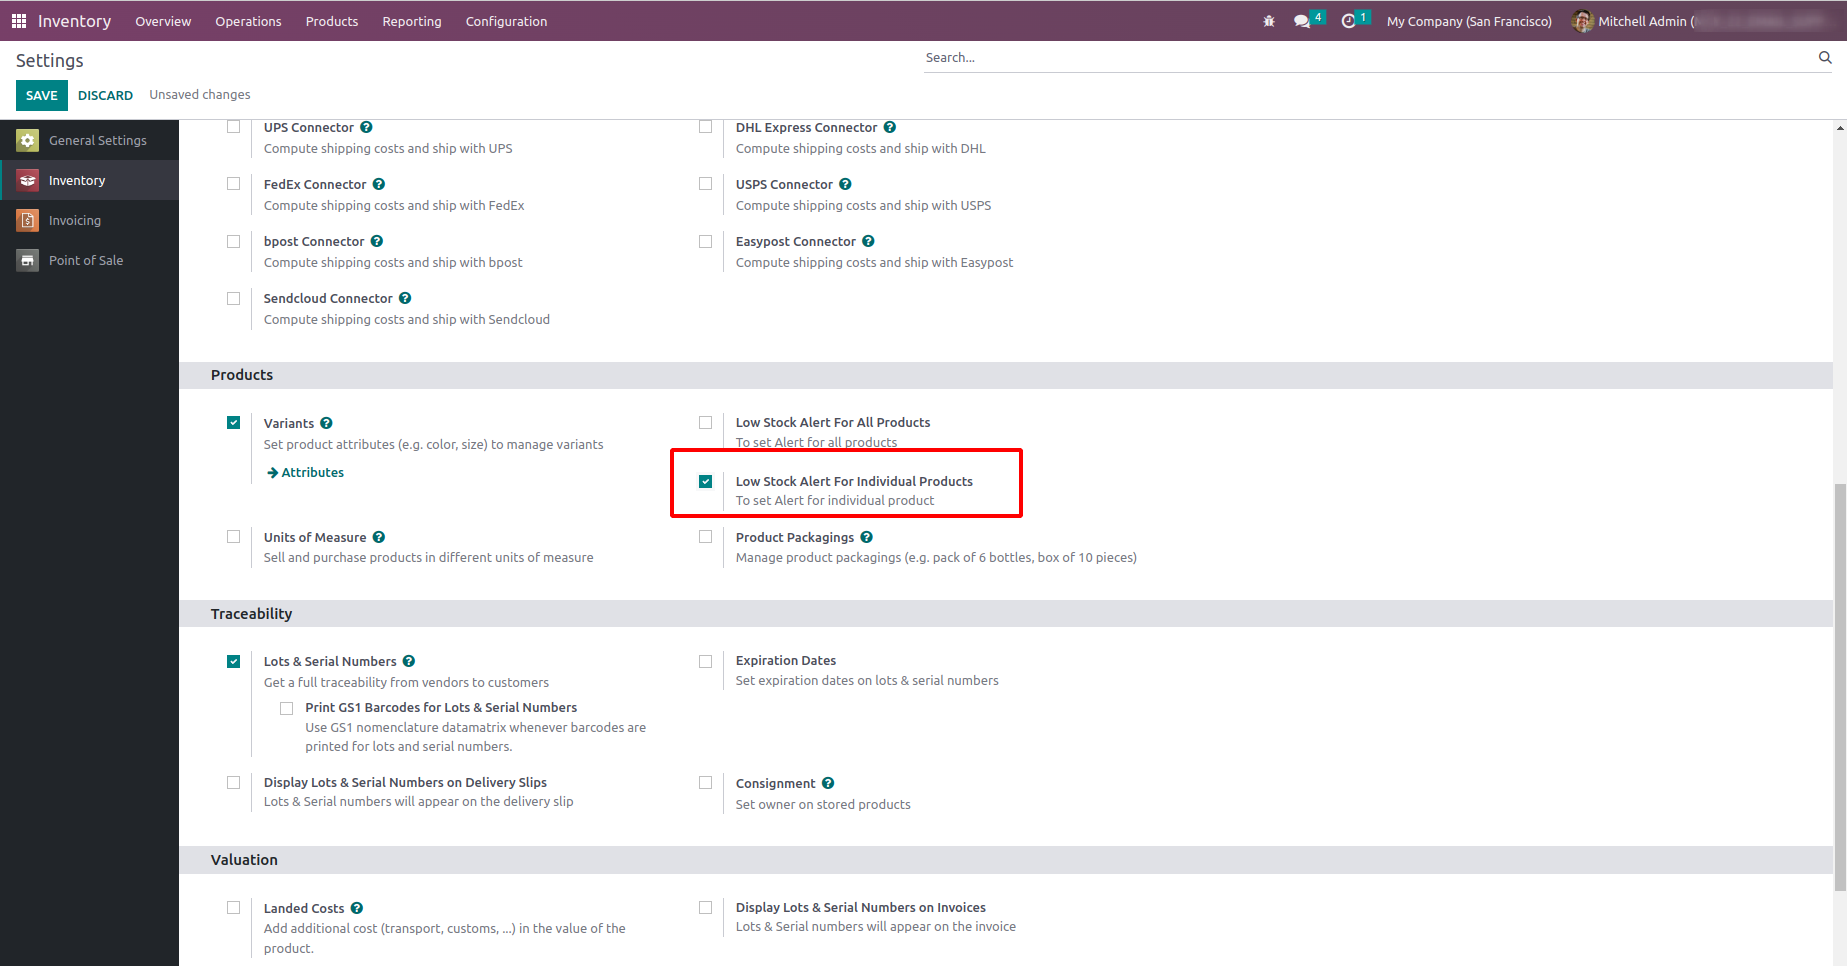Enable the Easypost Connector checkbox
The image size is (1847, 966).
pyautogui.click(x=706, y=241)
